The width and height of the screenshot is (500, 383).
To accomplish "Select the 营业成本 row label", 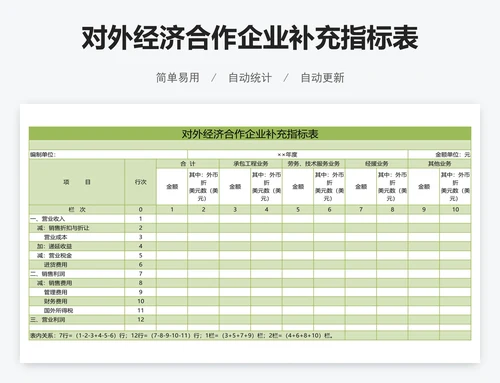I will [77, 237].
